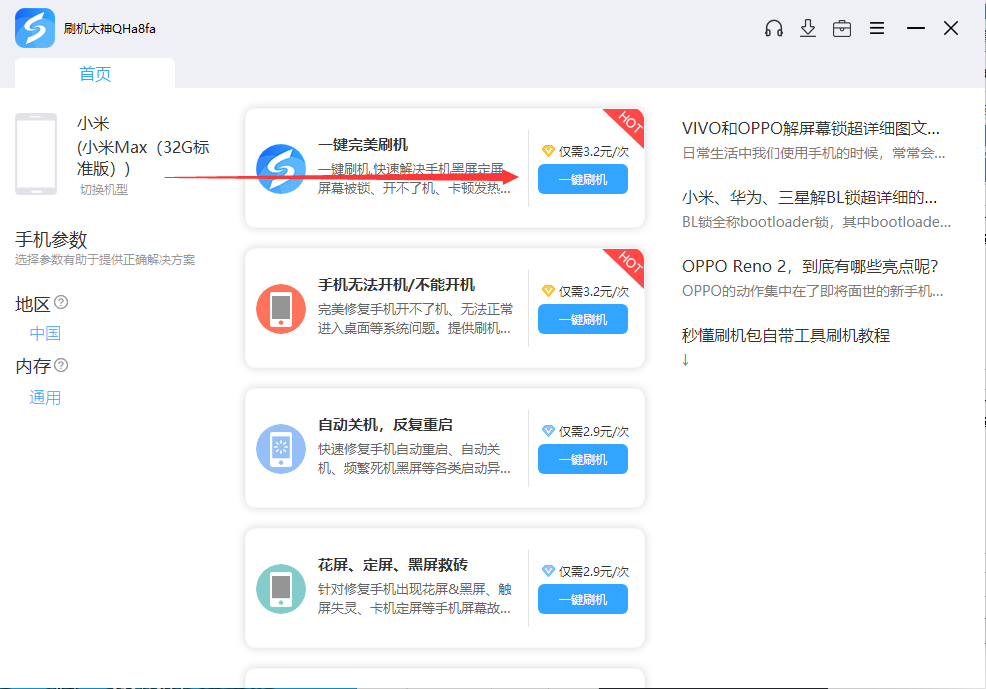Click diamond icon beside 一键完美刷机 price
This screenshot has width=986, height=689.
coord(548,151)
